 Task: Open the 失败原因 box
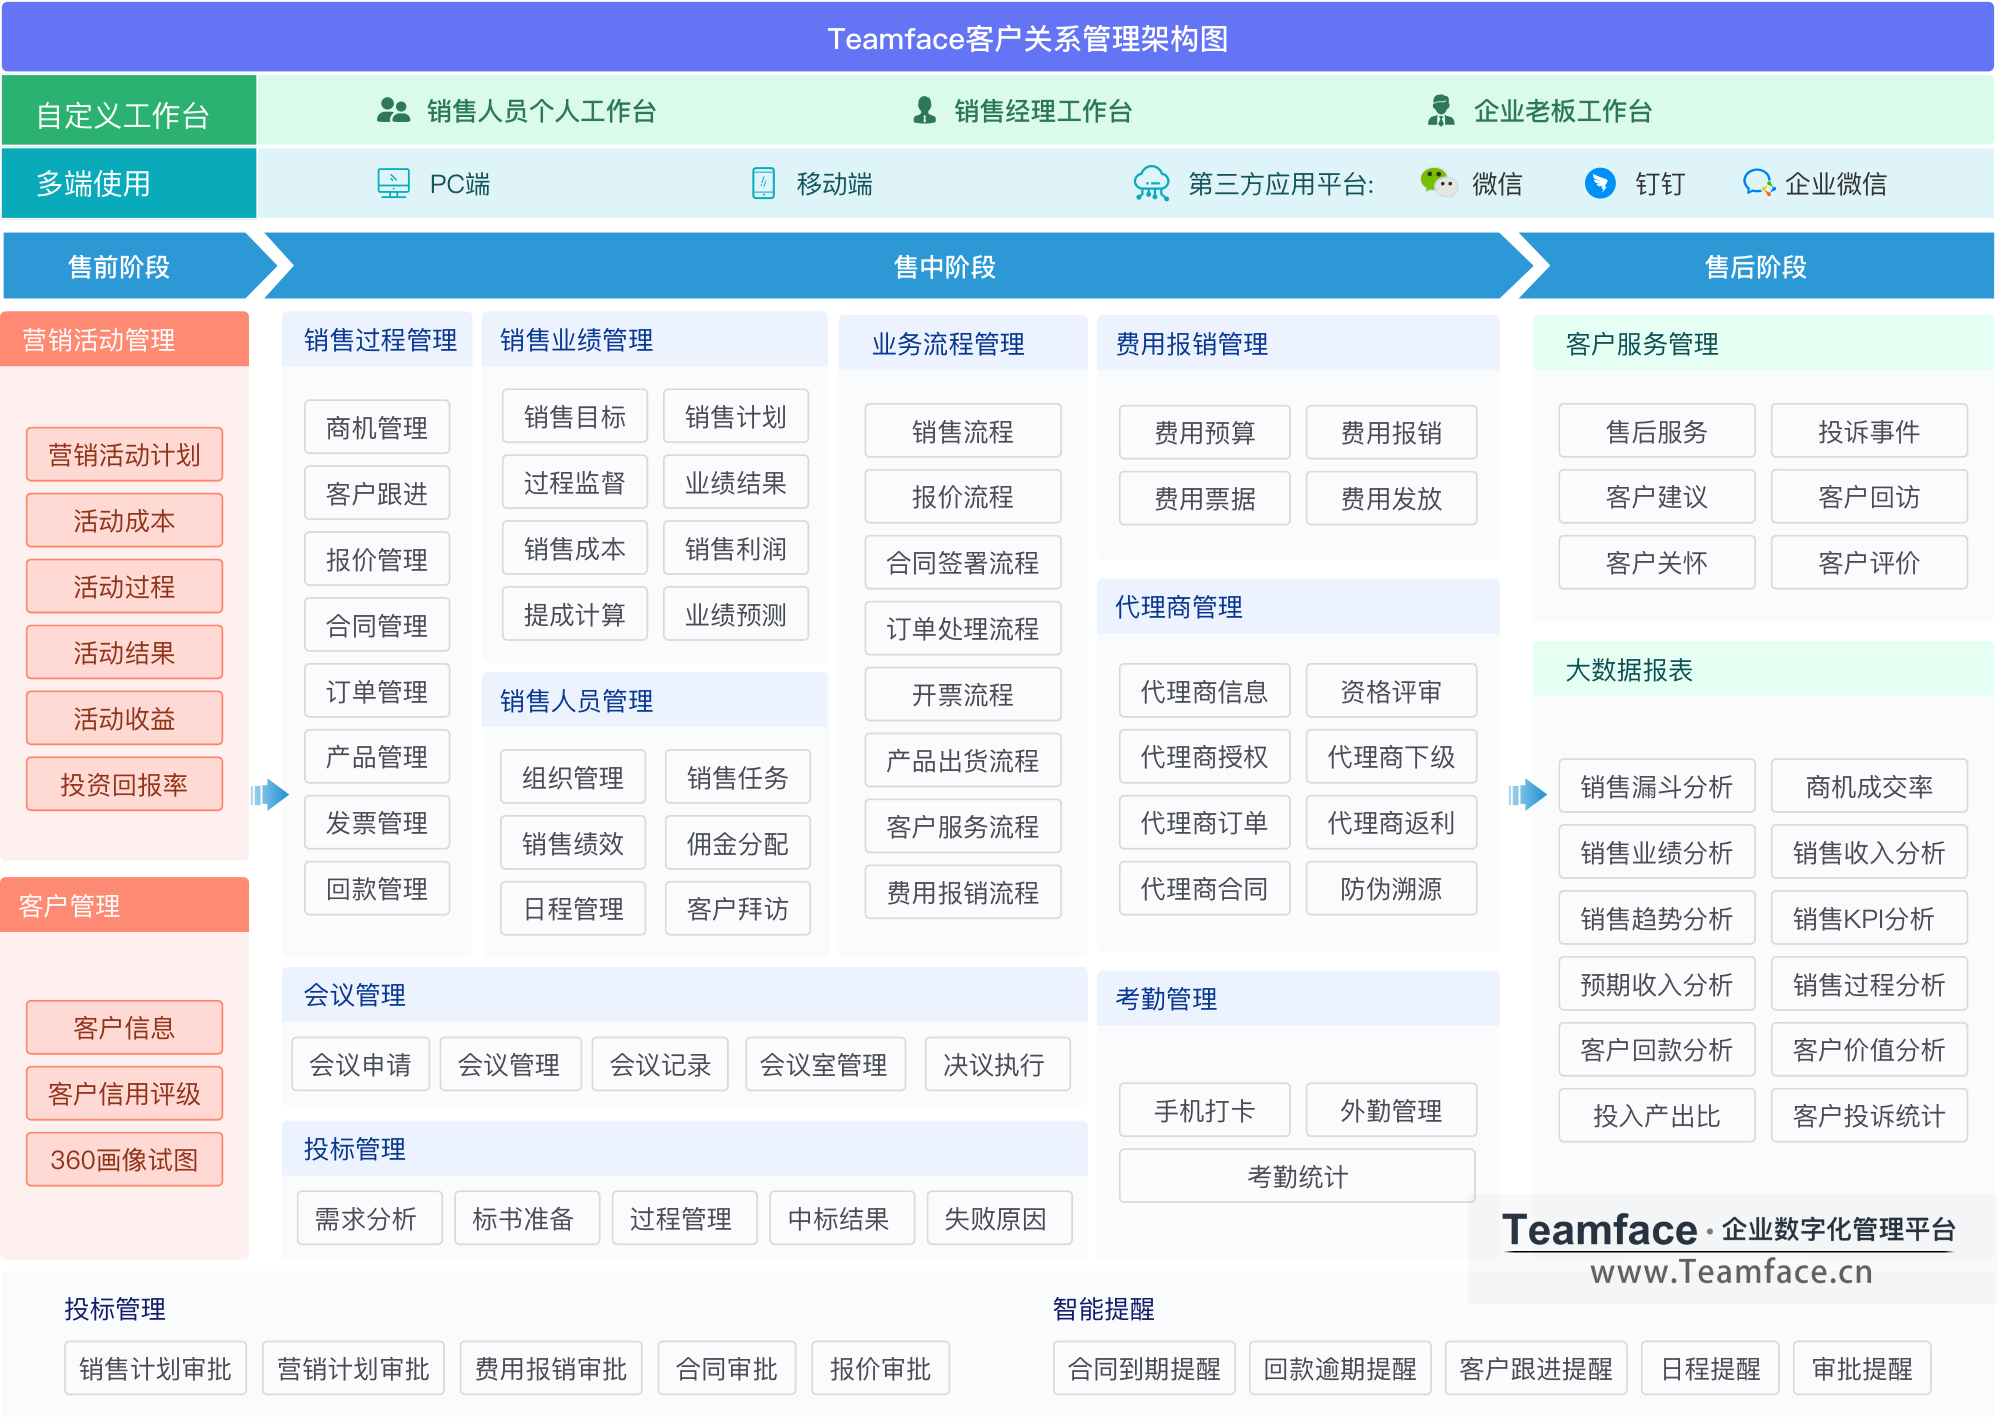tap(999, 1219)
